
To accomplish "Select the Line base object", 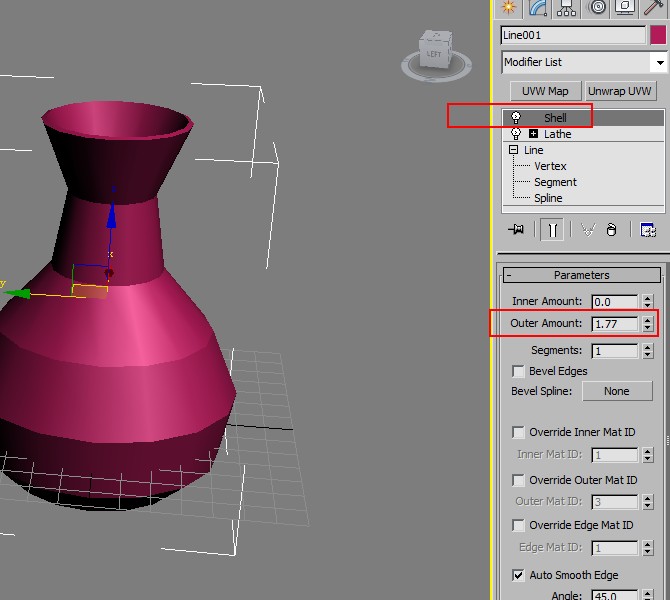I will [x=533, y=150].
